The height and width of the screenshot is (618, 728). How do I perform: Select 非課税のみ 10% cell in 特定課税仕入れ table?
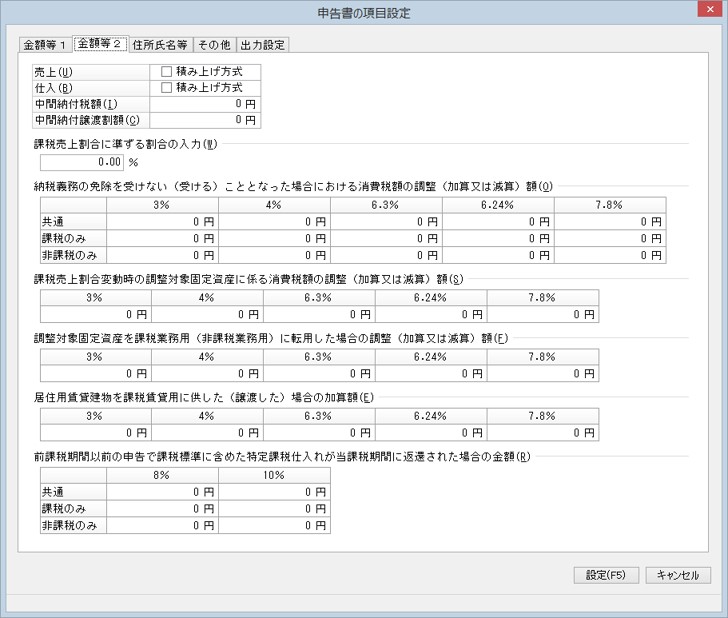pos(273,525)
